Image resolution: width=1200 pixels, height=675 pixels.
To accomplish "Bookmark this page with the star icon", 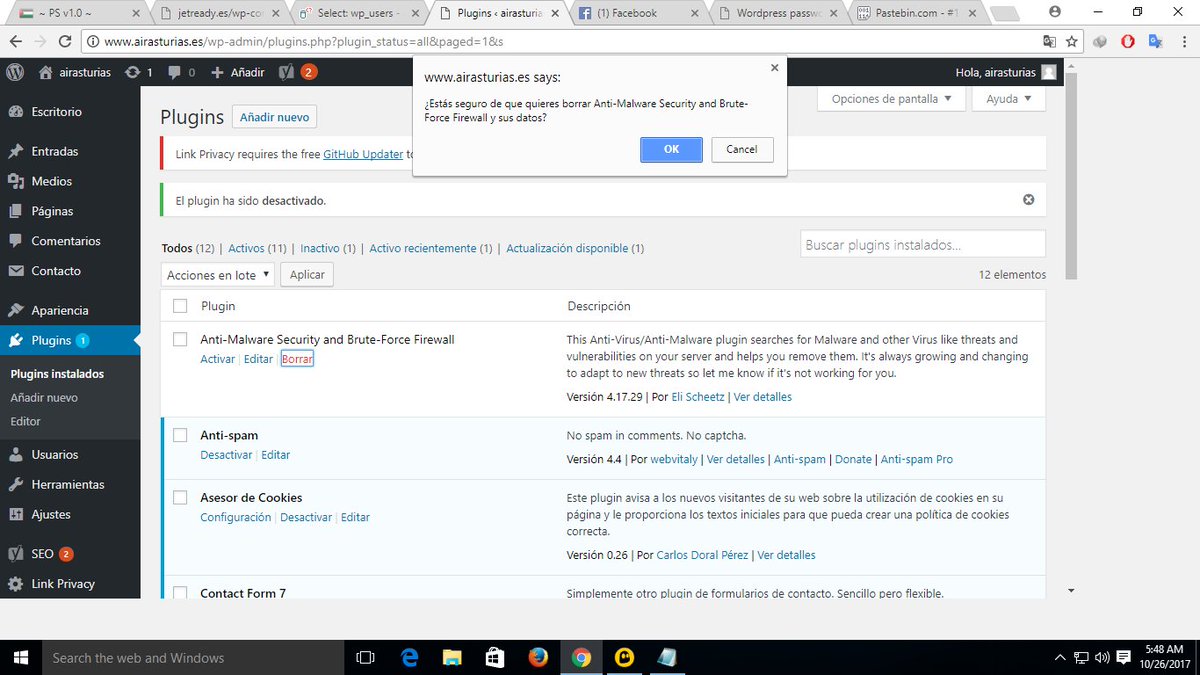I will pos(1072,42).
